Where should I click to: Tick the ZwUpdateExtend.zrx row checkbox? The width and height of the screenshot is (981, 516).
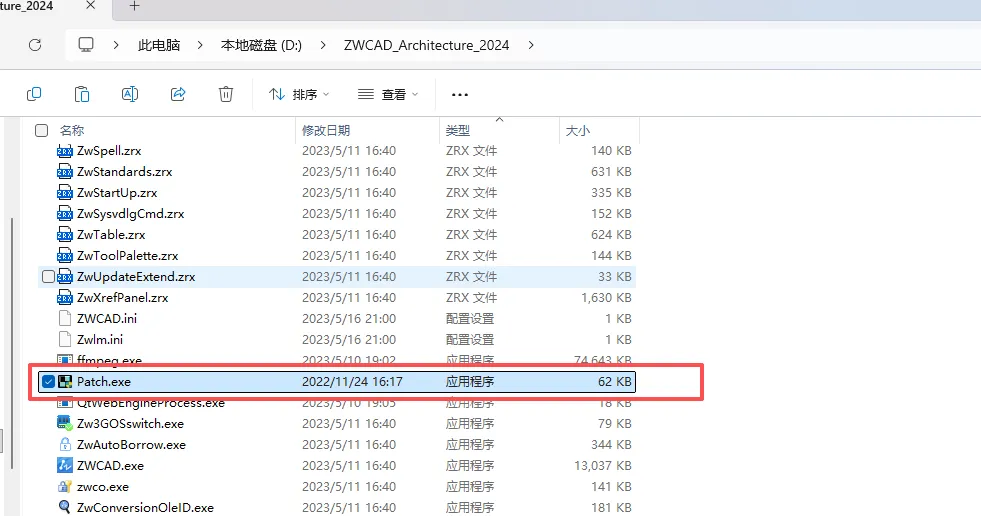point(48,276)
